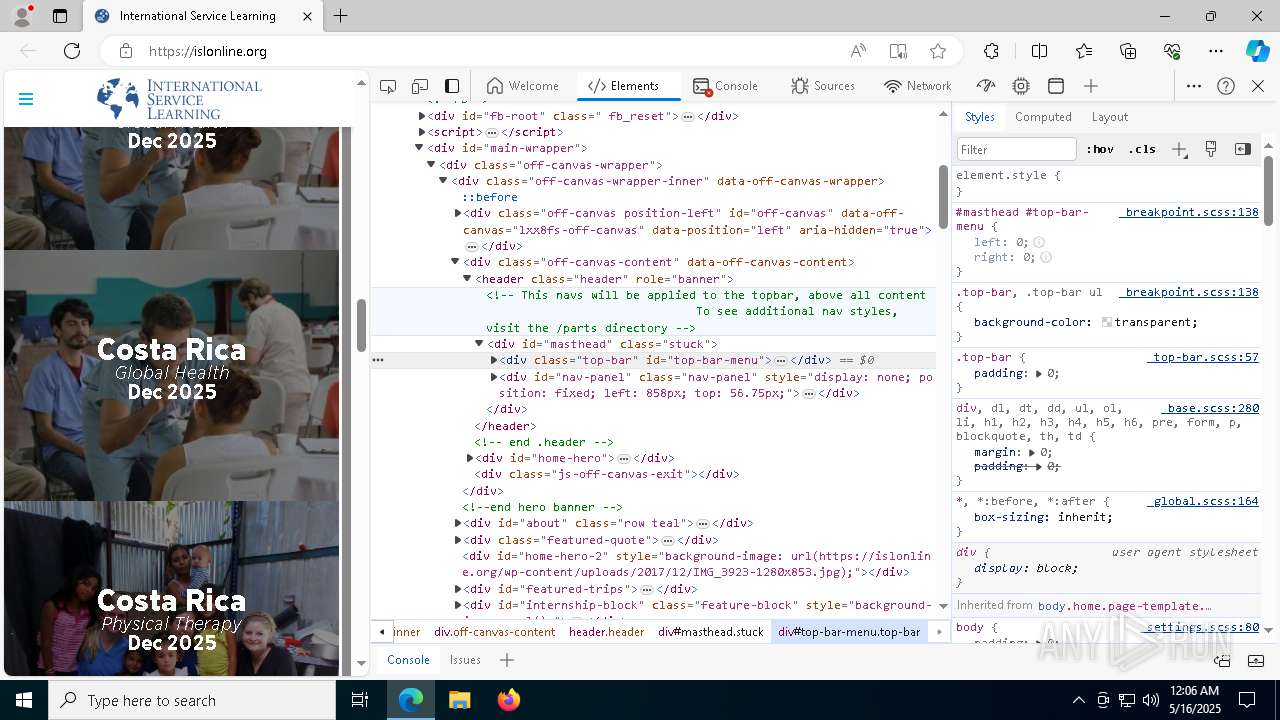Screen dimensions: 1280x720
Task: Open Copilot icon in Edge
Action: click(x=1257, y=51)
